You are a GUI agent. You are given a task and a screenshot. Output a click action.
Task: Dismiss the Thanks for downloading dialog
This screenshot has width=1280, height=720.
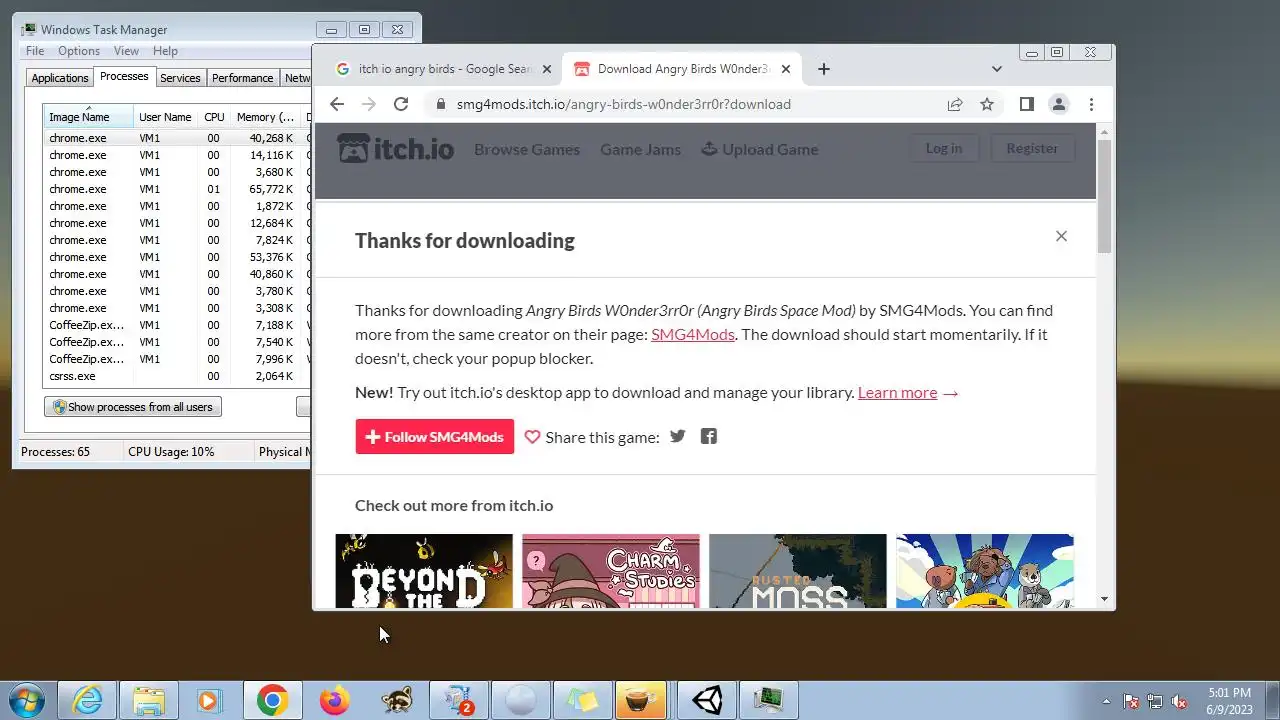pyautogui.click(x=1061, y=236)
